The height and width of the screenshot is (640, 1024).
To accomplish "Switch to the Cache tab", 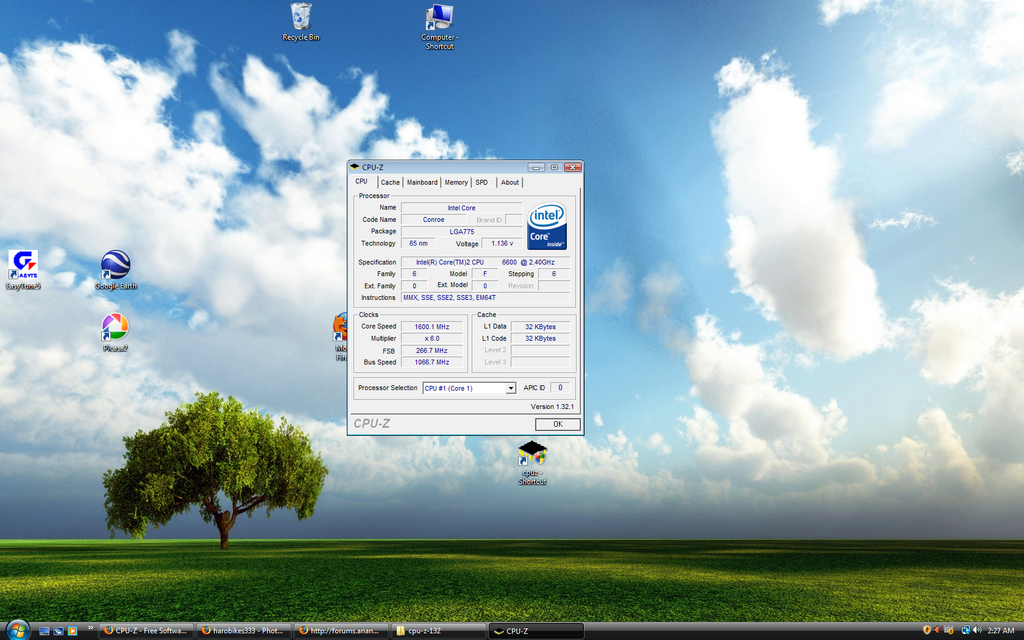I will (390, 182).
